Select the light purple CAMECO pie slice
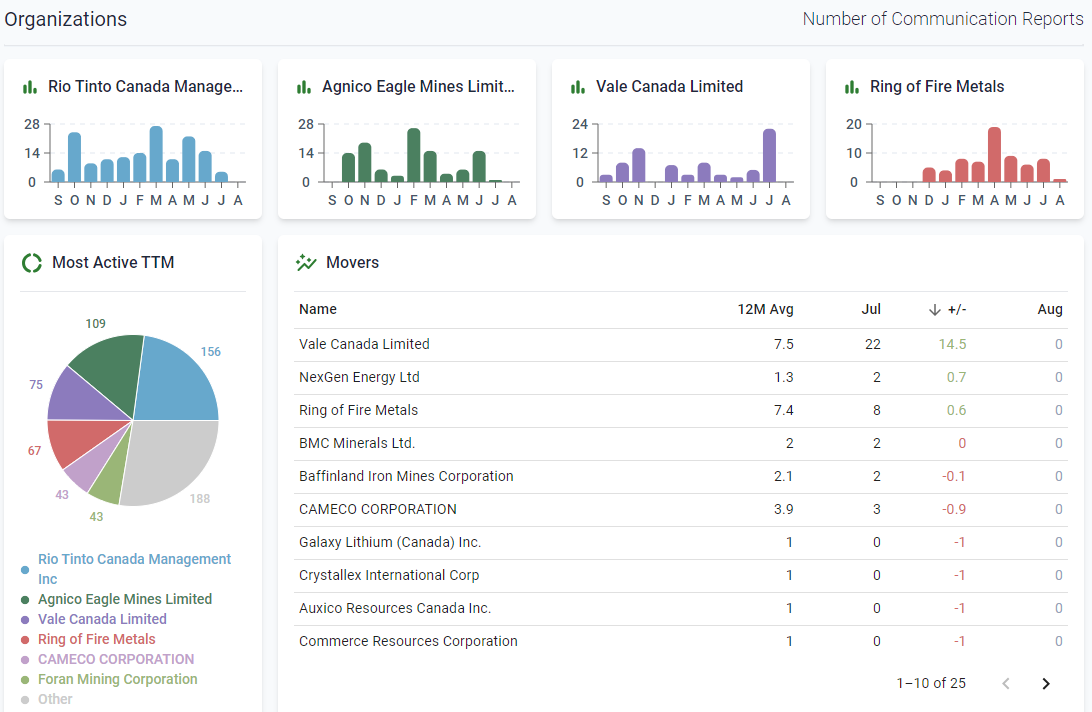Image resolution: width=1092 pixels, height=712 pixels. pos(91,472)
